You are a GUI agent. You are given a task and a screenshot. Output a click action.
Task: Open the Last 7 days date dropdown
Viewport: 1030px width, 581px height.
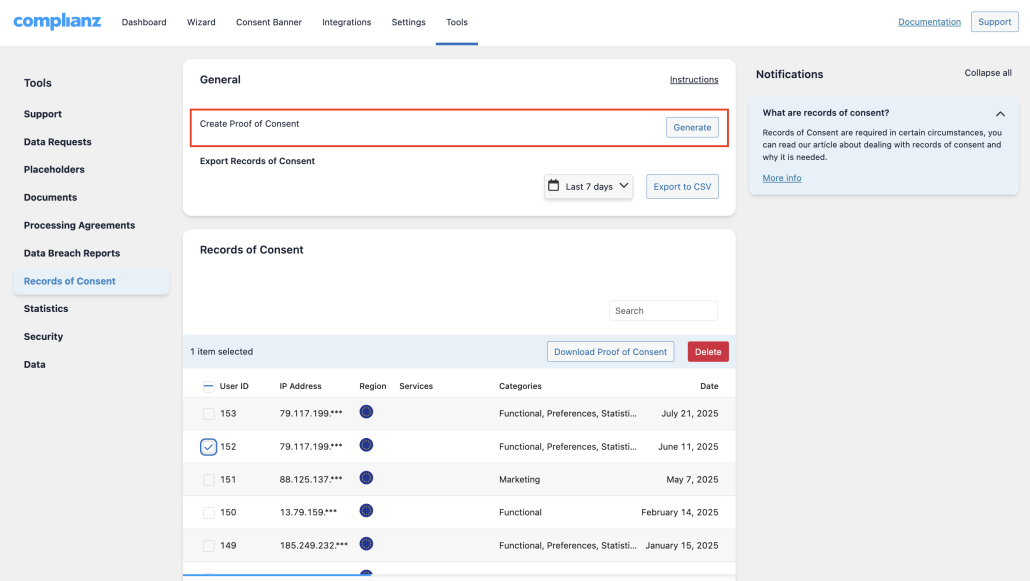(x=589, y=187)
